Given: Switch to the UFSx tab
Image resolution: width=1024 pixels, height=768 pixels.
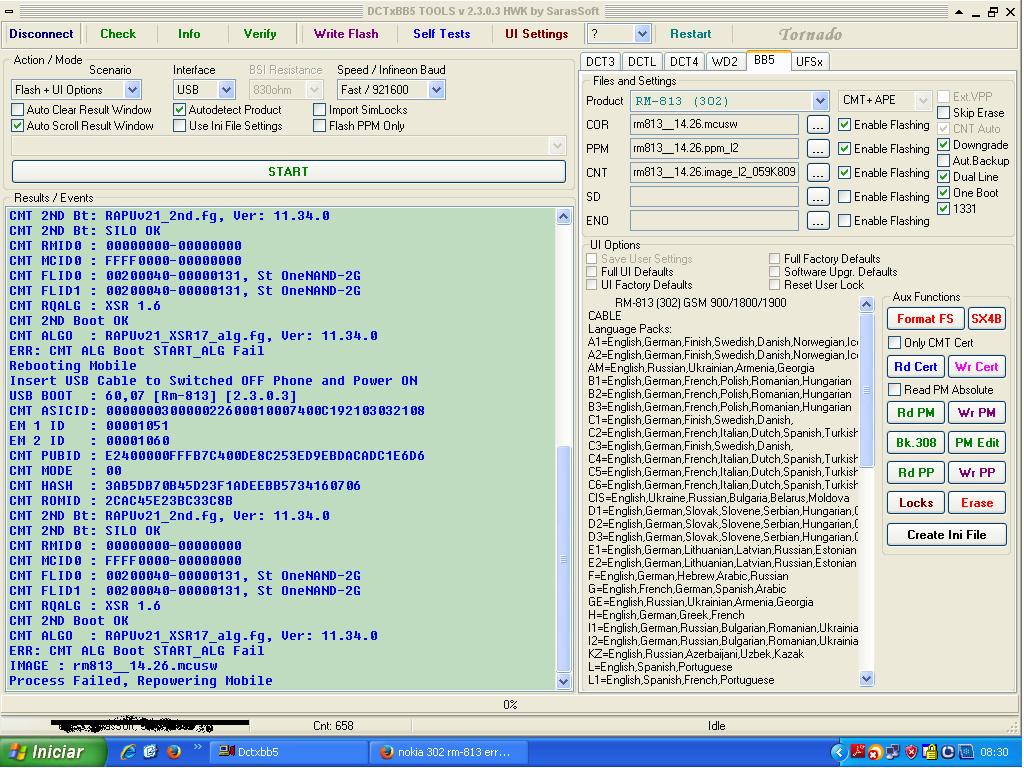Looking at the screenshot, I should pyautogui.click(x=809, y=61).
